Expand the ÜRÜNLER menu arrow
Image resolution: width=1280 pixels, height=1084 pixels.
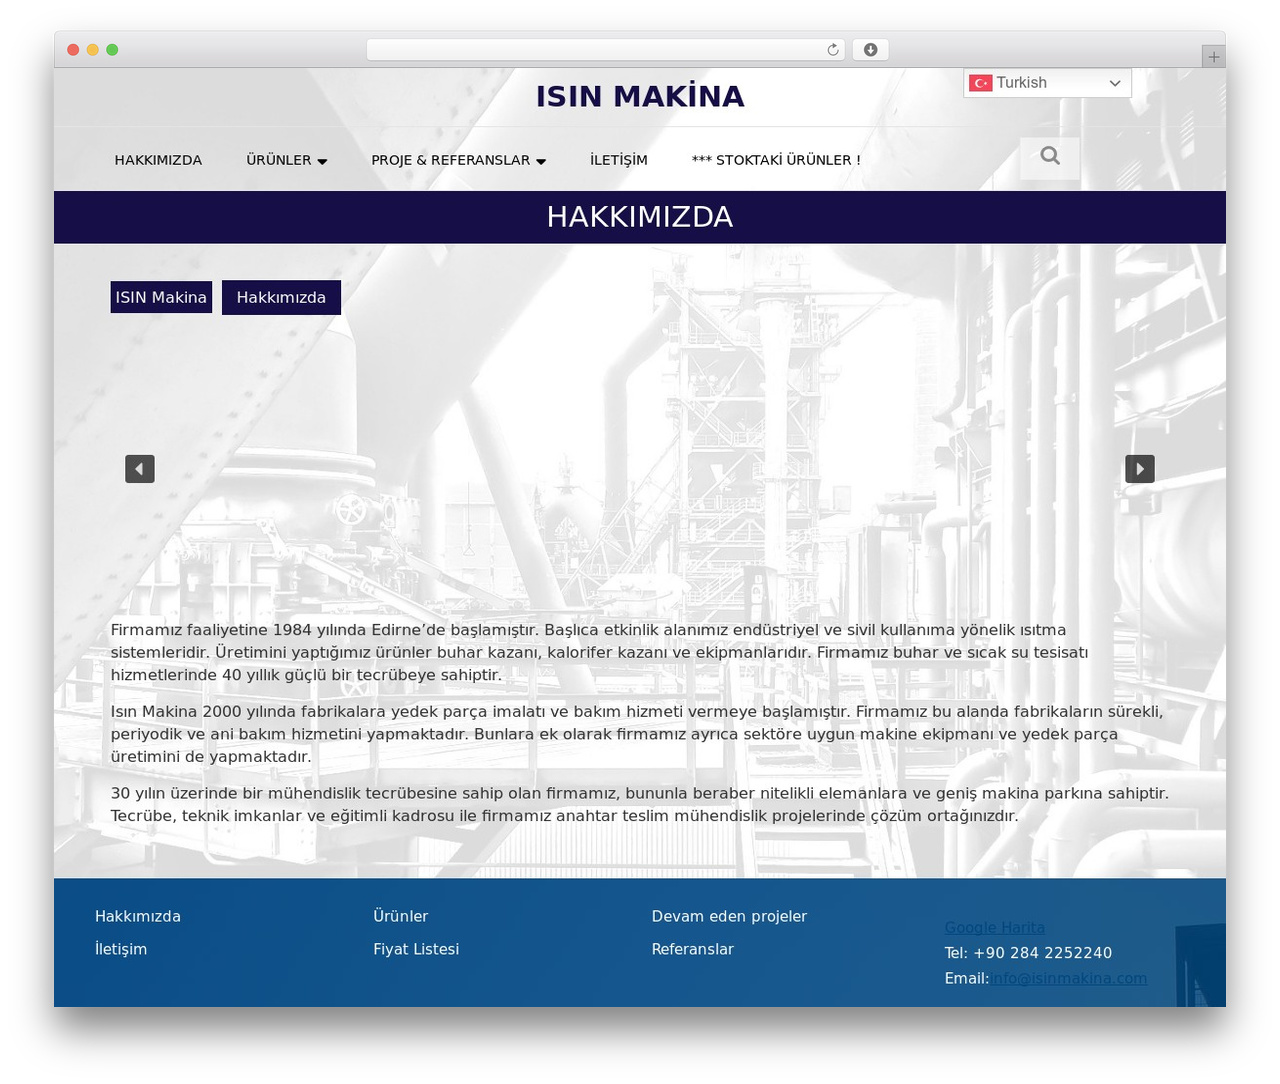[322, 161]
